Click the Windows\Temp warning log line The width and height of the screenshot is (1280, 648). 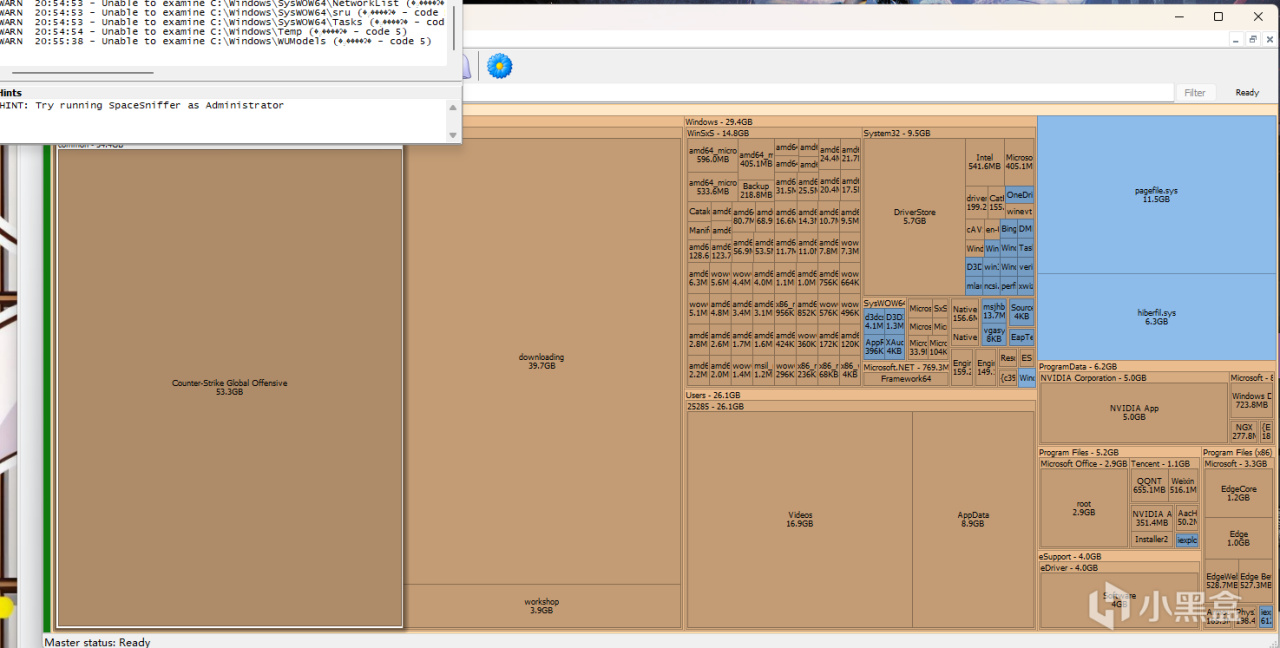(204, 32)
